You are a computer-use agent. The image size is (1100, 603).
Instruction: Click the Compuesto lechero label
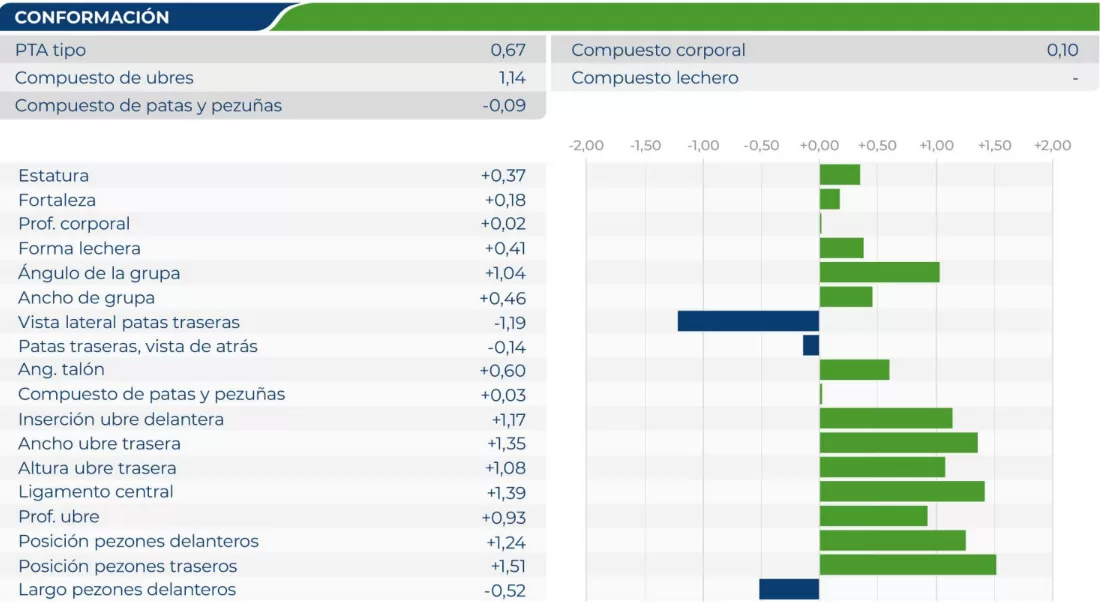pos(655,78)
